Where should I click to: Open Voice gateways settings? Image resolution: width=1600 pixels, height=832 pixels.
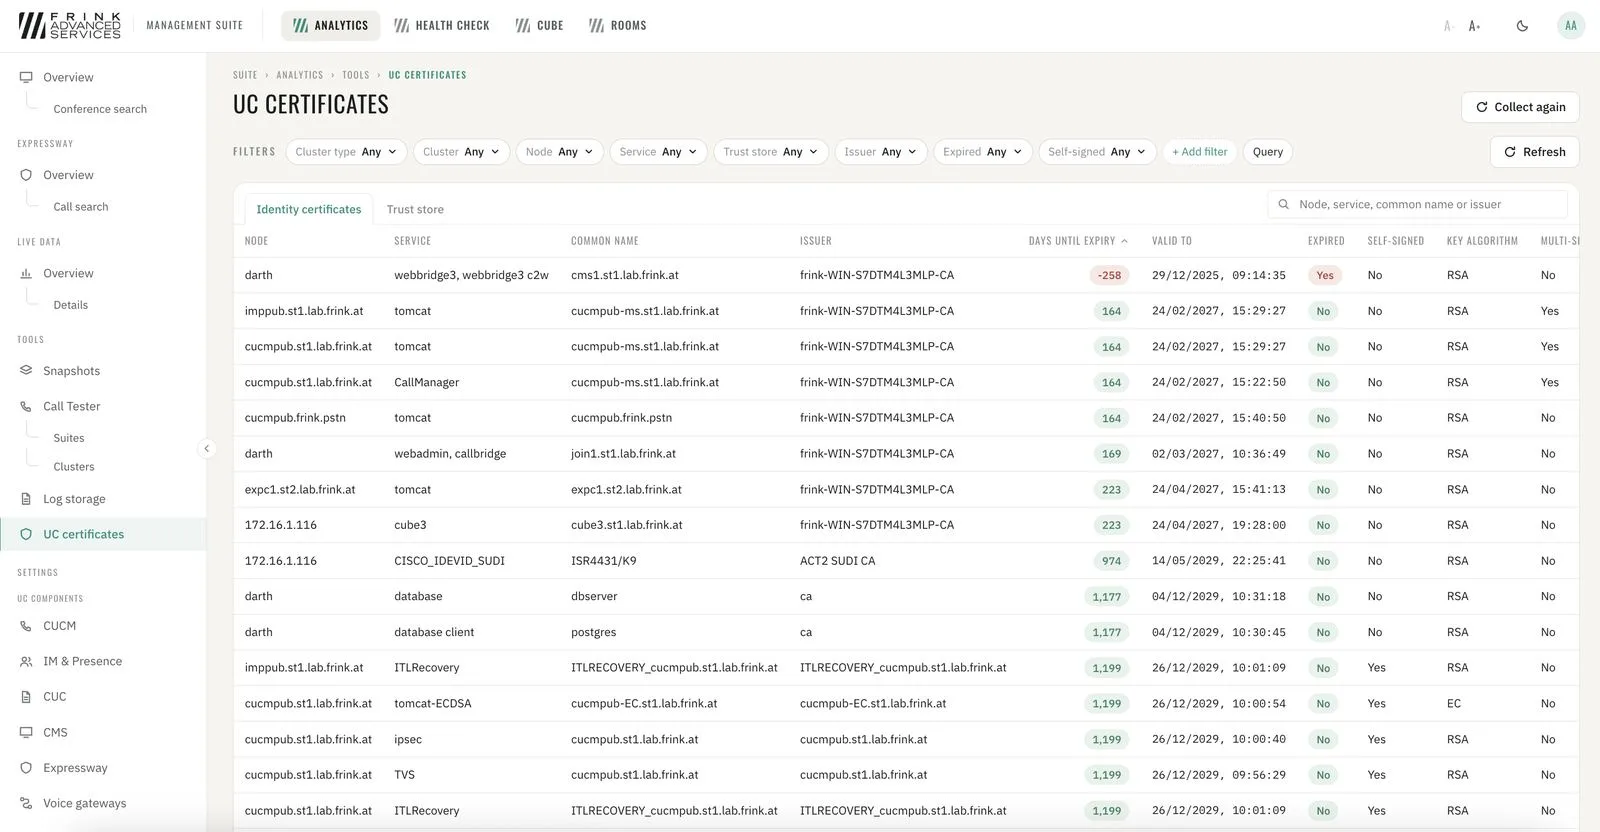coord(84,803)
